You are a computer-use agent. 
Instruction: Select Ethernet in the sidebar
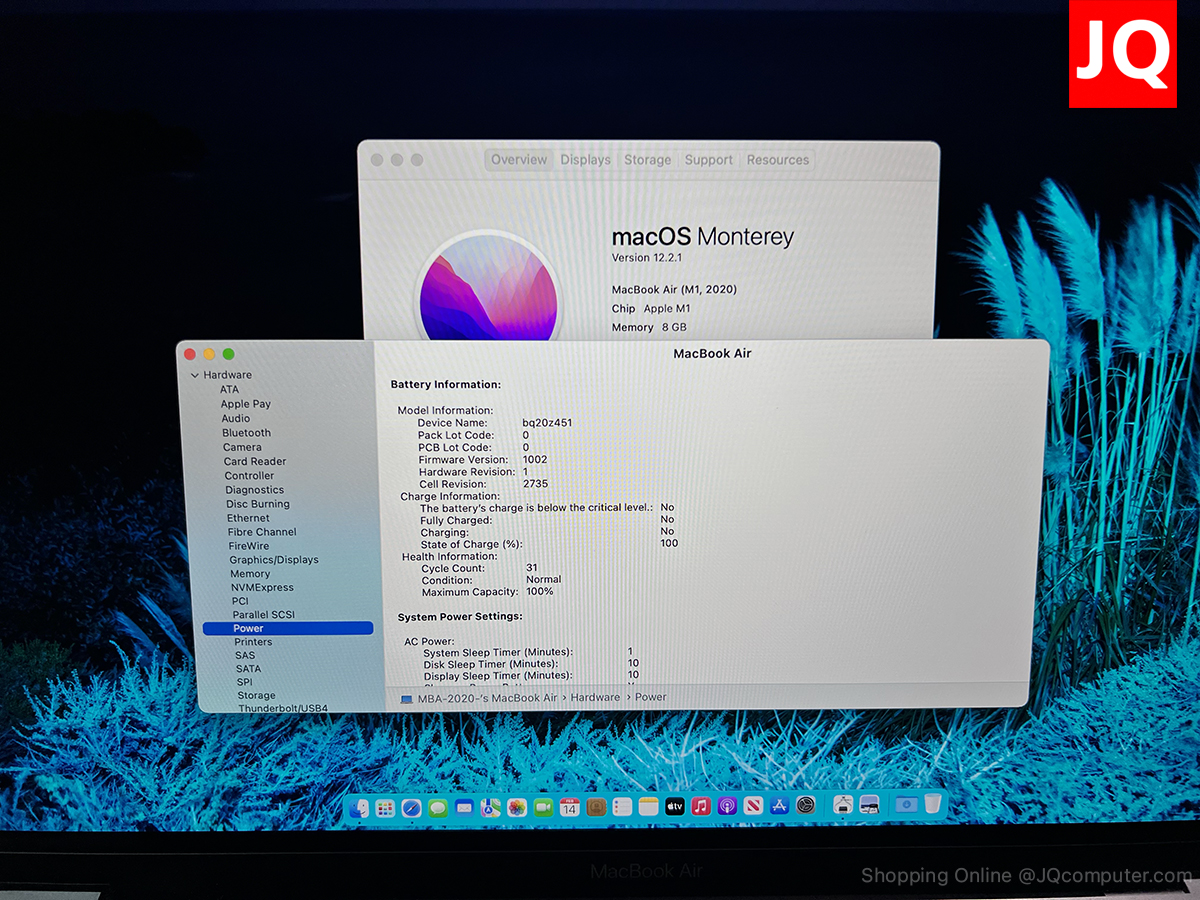(x=248, y=518)
